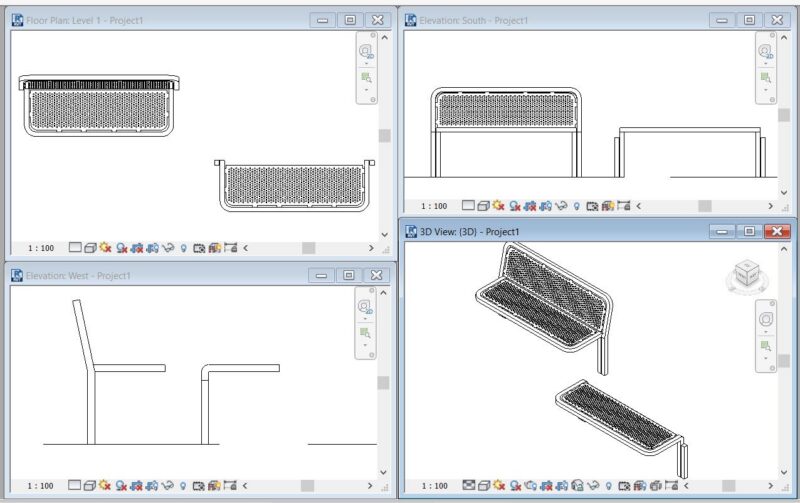Click Reveal Constraints in Floor Plan view bar
The image size is (800, 503).
tap(231, 248)
